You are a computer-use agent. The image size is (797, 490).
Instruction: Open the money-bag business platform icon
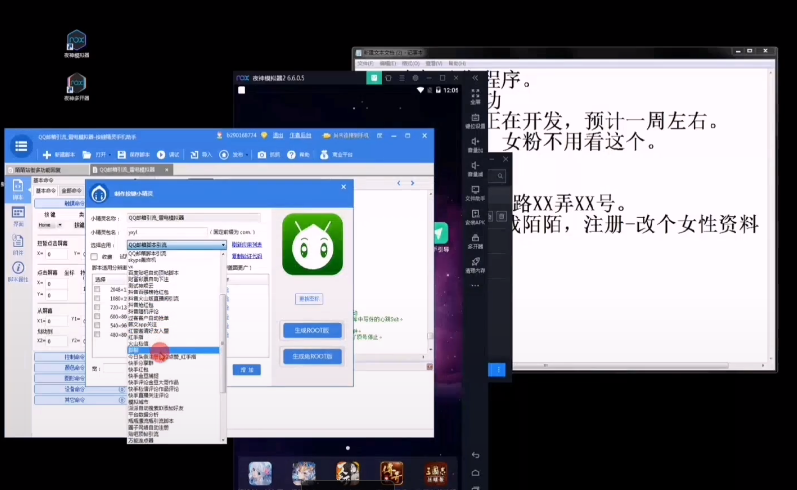[324, 155]
